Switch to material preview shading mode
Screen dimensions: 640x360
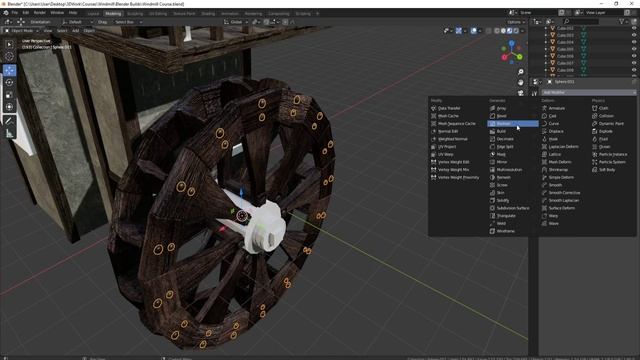(x=509, y=31)
